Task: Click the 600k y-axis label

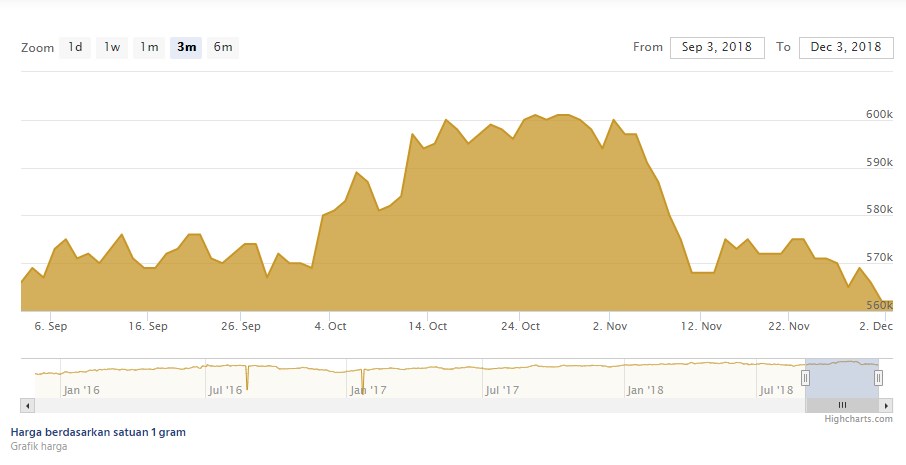Action: coord(879,114)
